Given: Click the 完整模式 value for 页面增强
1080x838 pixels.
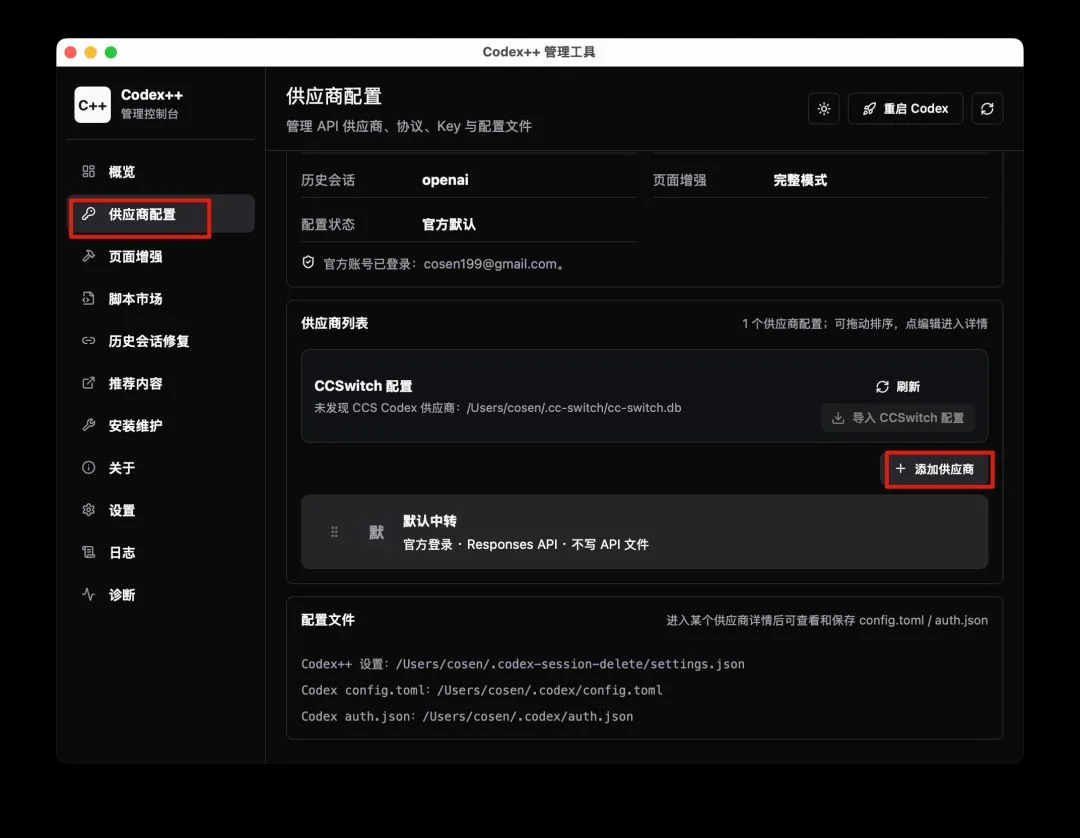Looking at the screenshot, I should click(800, 180).
